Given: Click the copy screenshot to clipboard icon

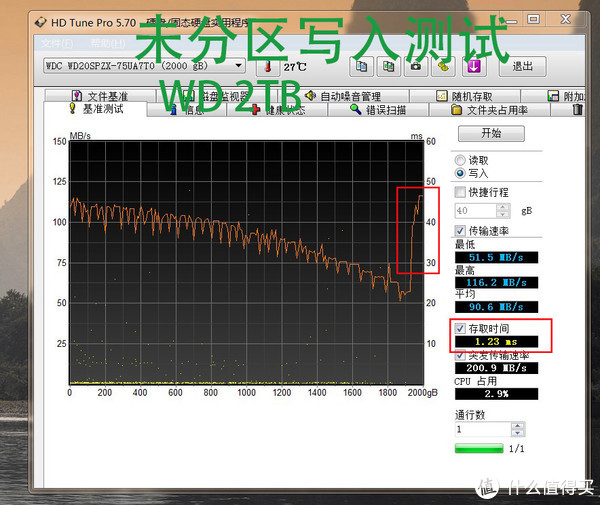Looking at the screenshot, I should click(388, 67).
